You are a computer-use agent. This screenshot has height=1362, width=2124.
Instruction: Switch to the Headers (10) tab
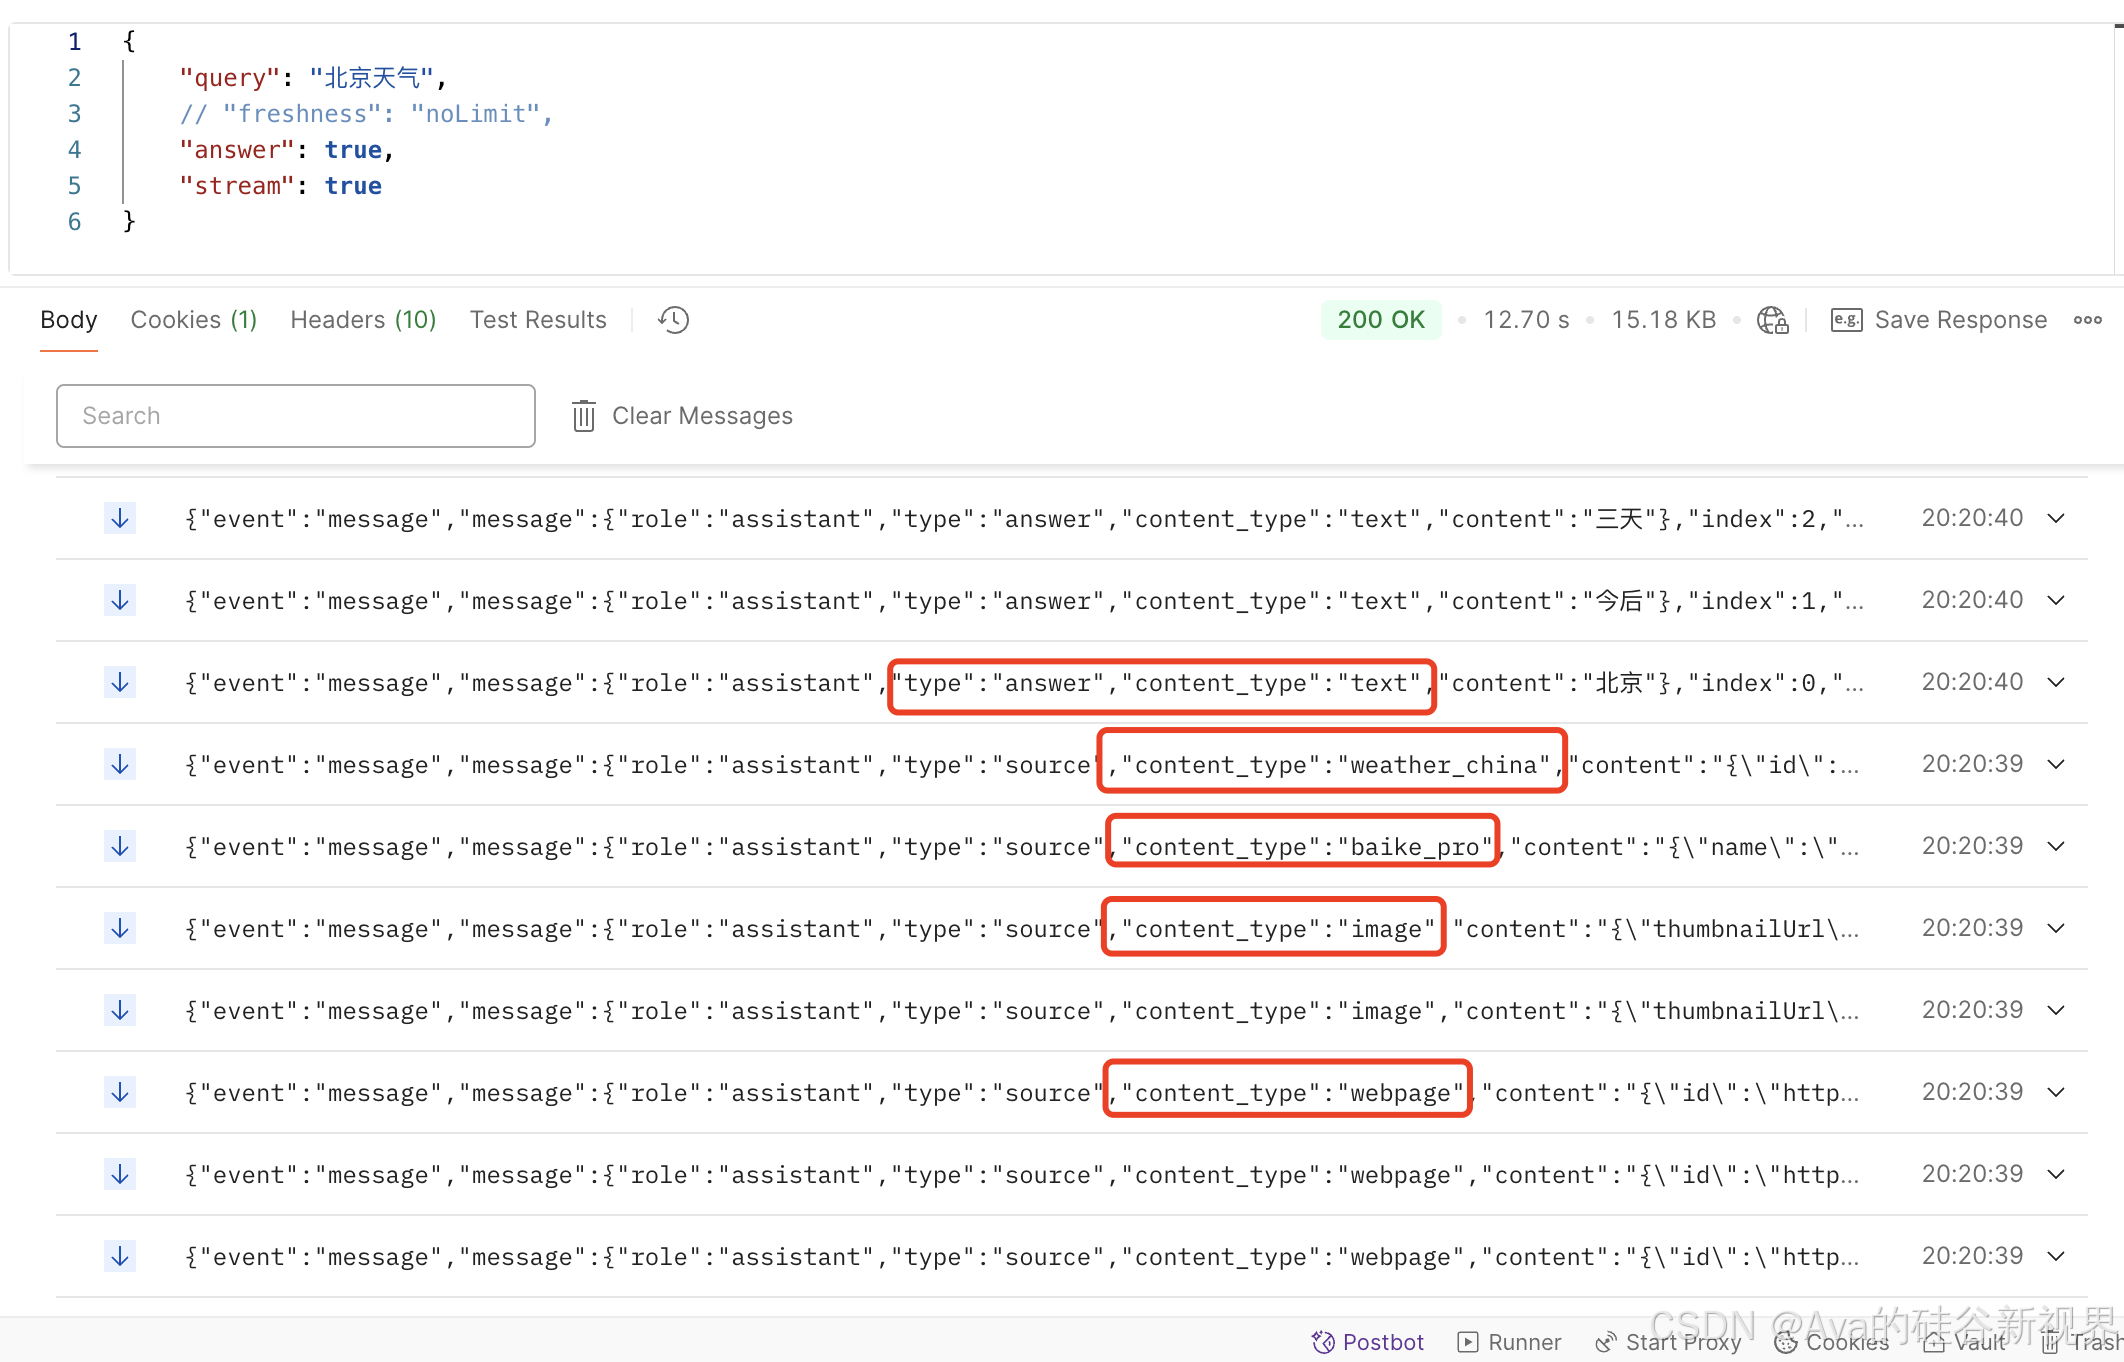[363, 320]
